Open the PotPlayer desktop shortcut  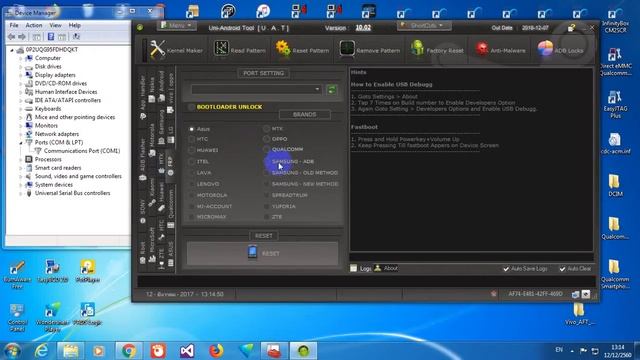click(x=88, y=271)
